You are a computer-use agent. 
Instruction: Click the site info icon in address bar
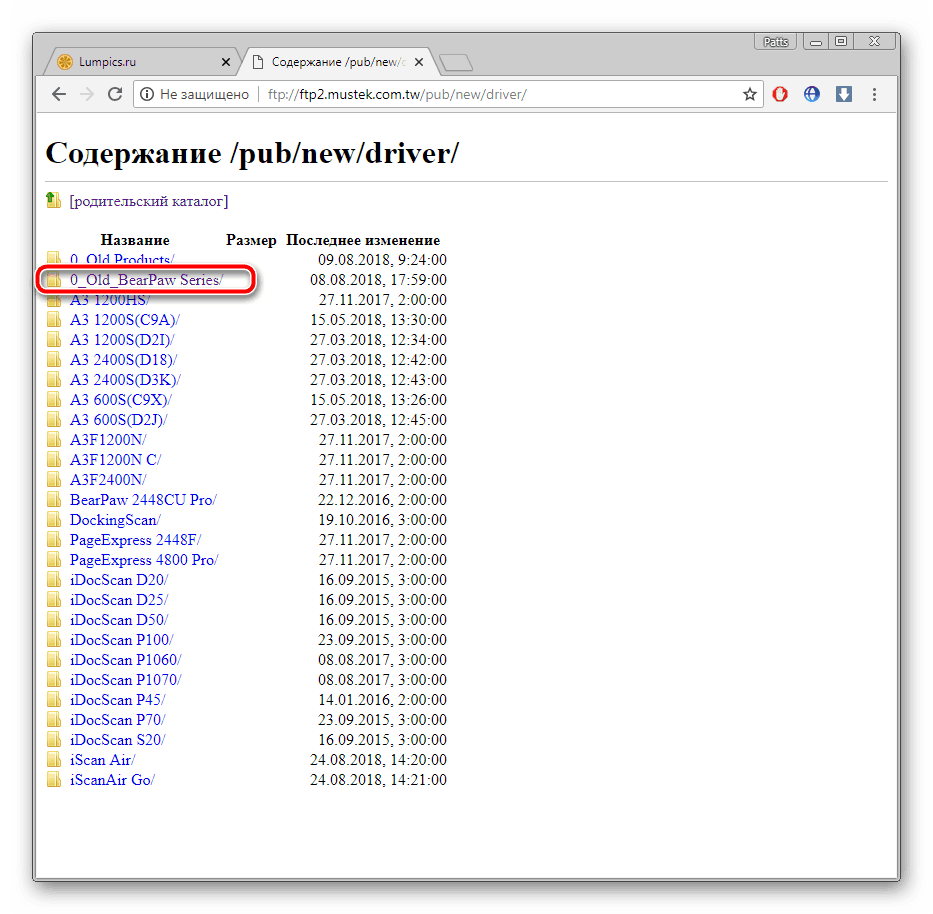tap(147, 94)
